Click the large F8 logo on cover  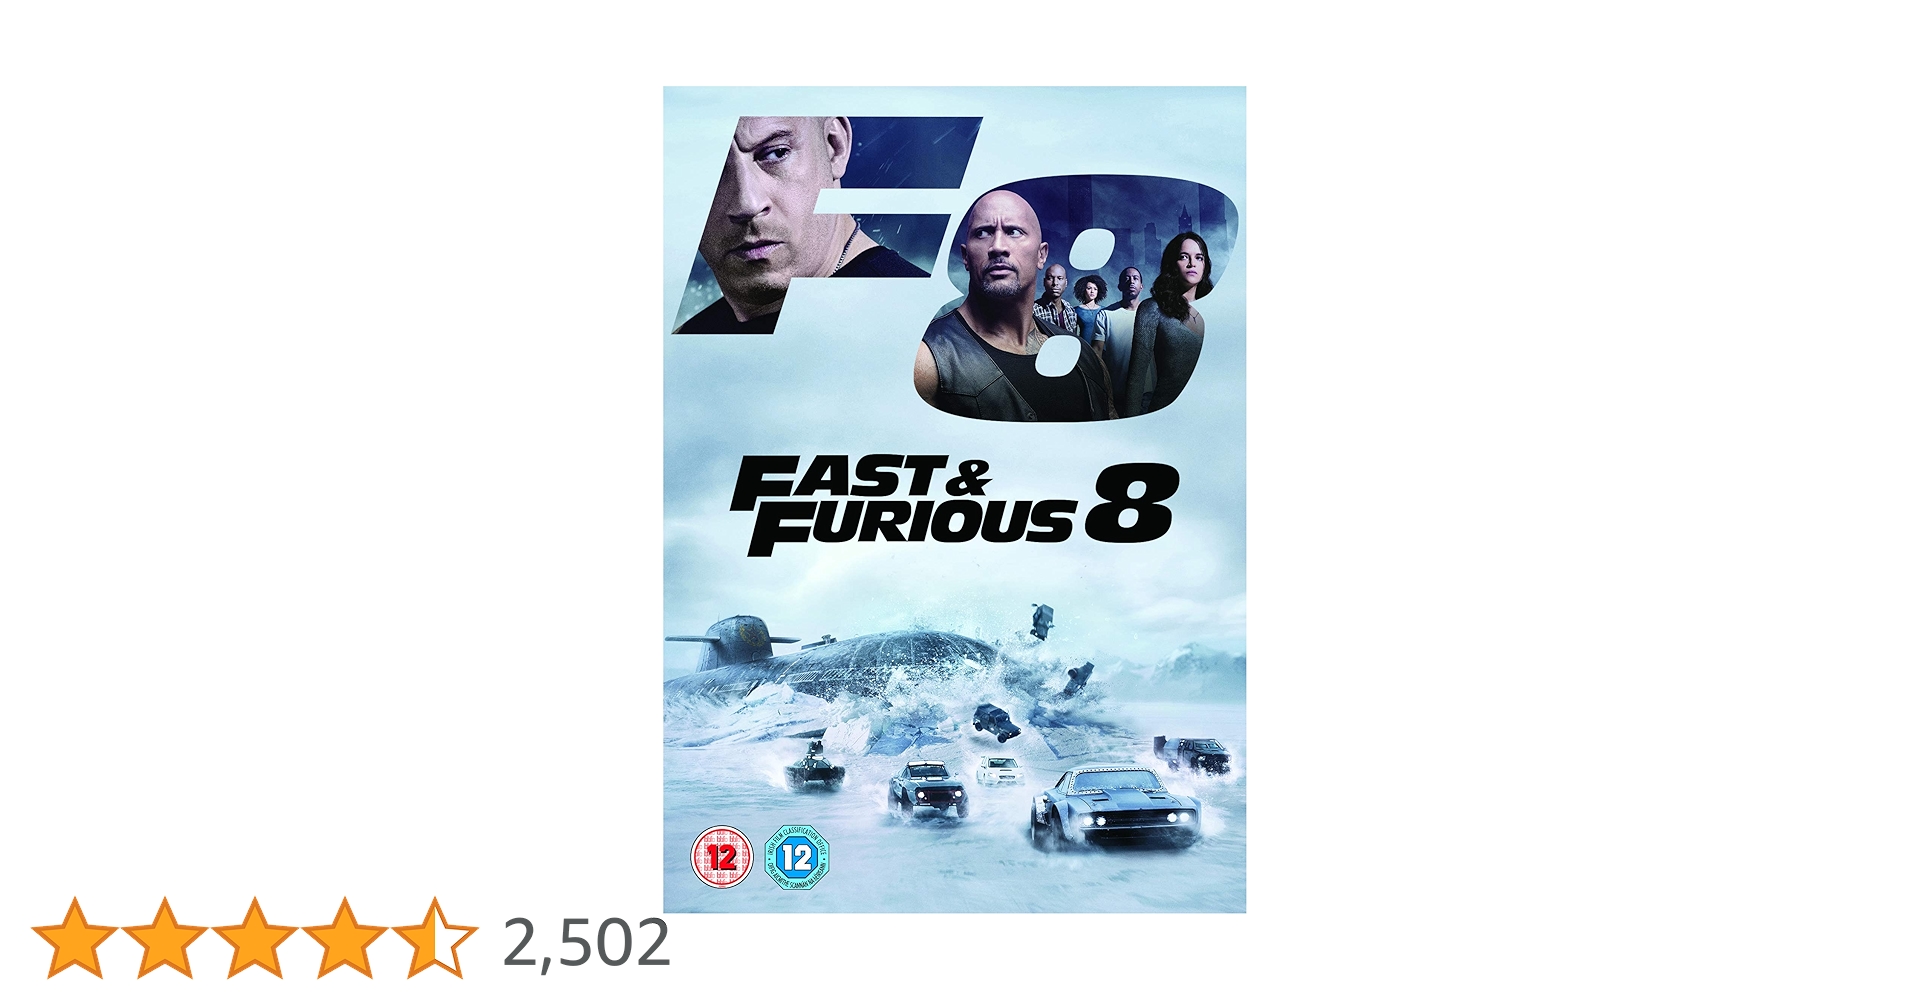coord(955,265)
